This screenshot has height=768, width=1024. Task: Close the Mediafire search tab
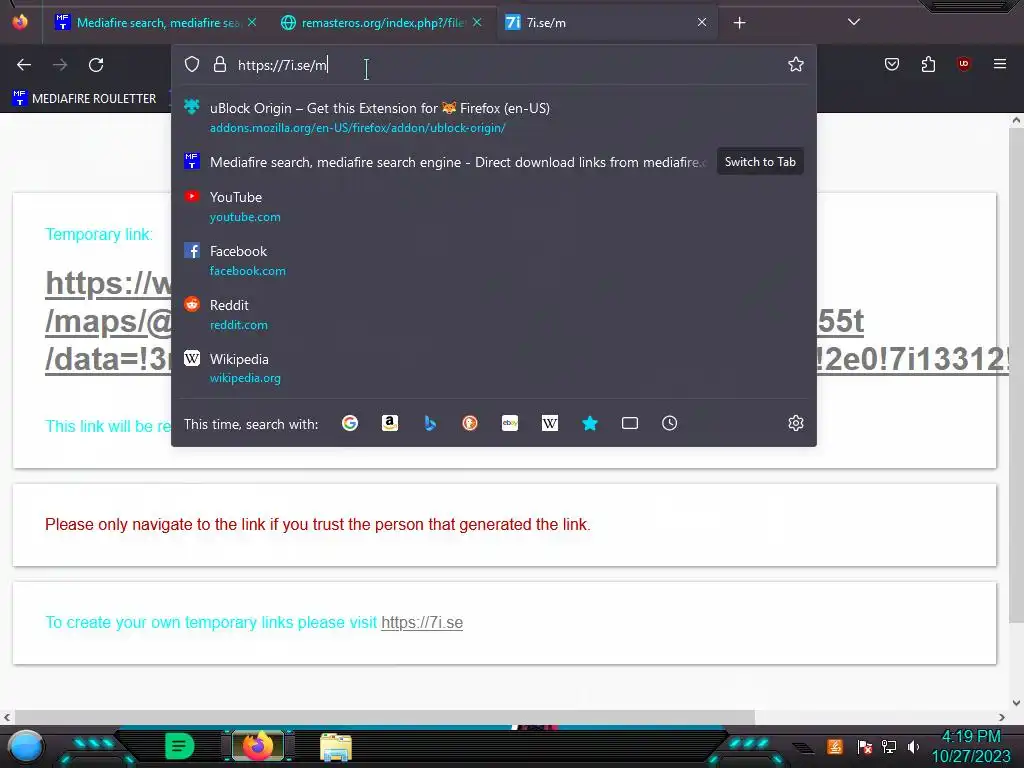252,22
